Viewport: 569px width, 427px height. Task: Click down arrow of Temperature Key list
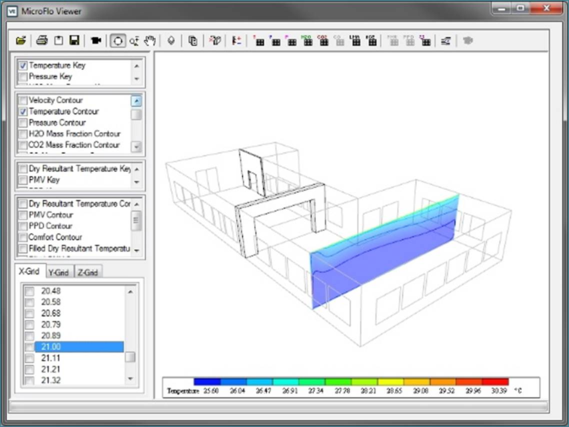136,79
